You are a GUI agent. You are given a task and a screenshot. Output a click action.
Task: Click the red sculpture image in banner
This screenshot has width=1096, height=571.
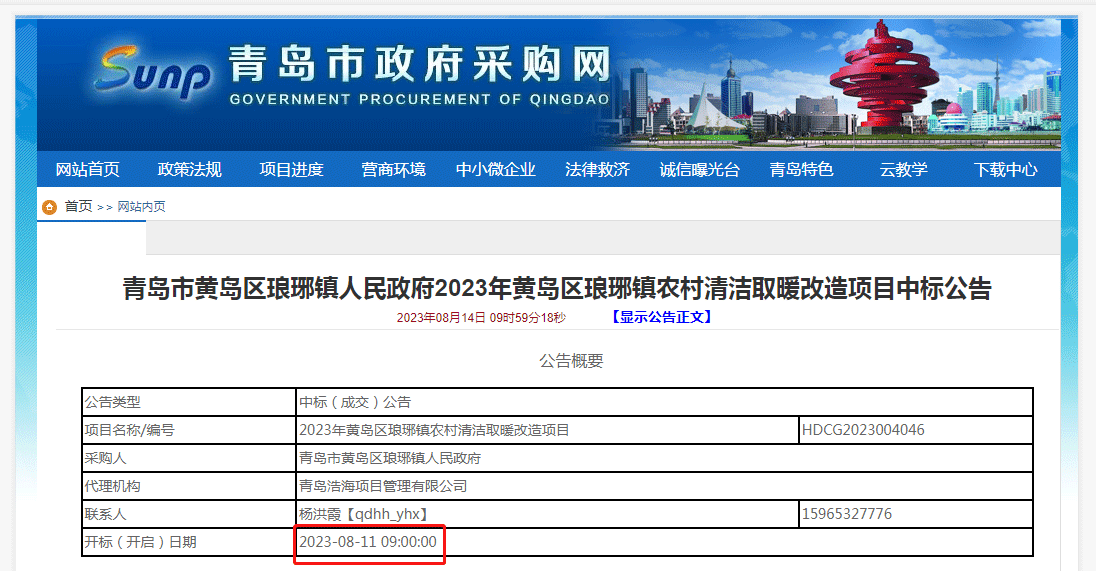(882, 75)
